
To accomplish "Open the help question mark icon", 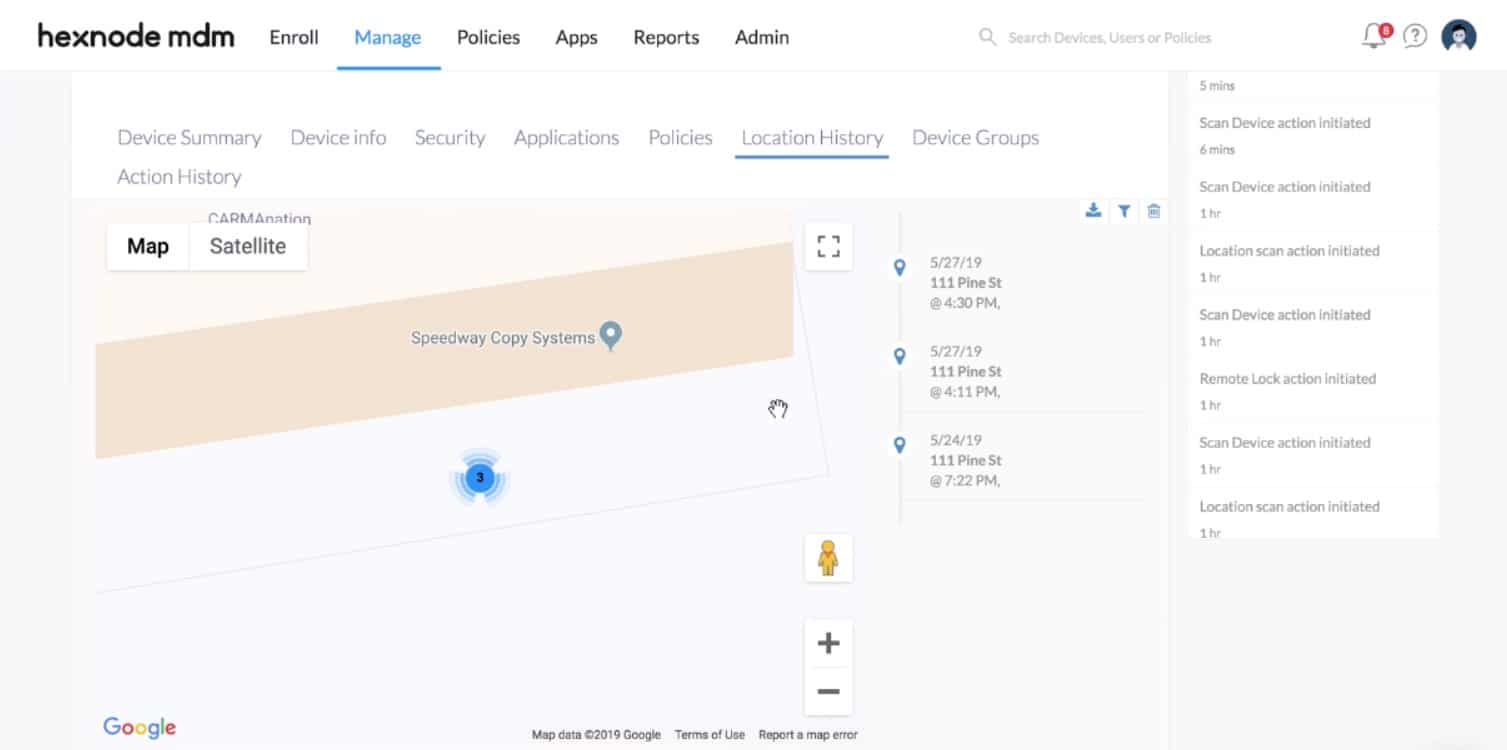I will click(x=1414, y=37).
